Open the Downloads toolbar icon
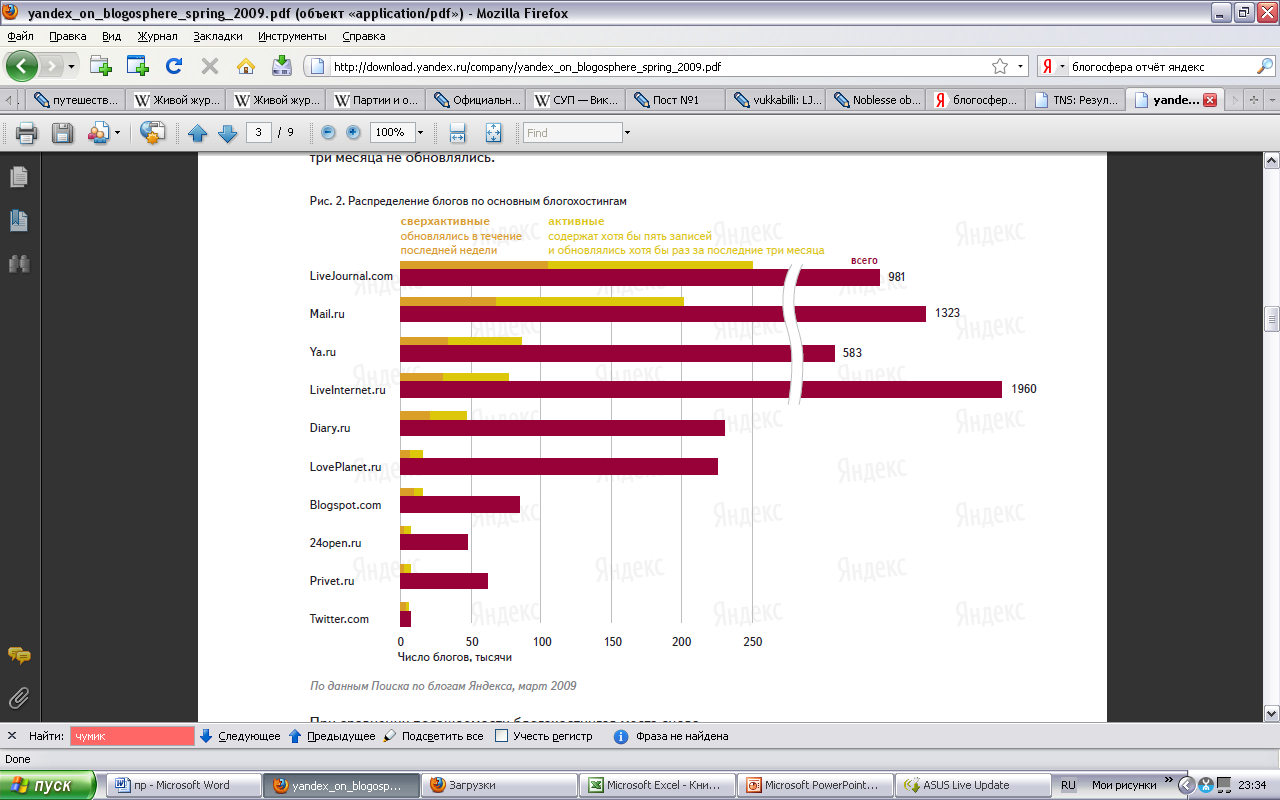This screenshot has height=800, width=1280. point(282,66)
